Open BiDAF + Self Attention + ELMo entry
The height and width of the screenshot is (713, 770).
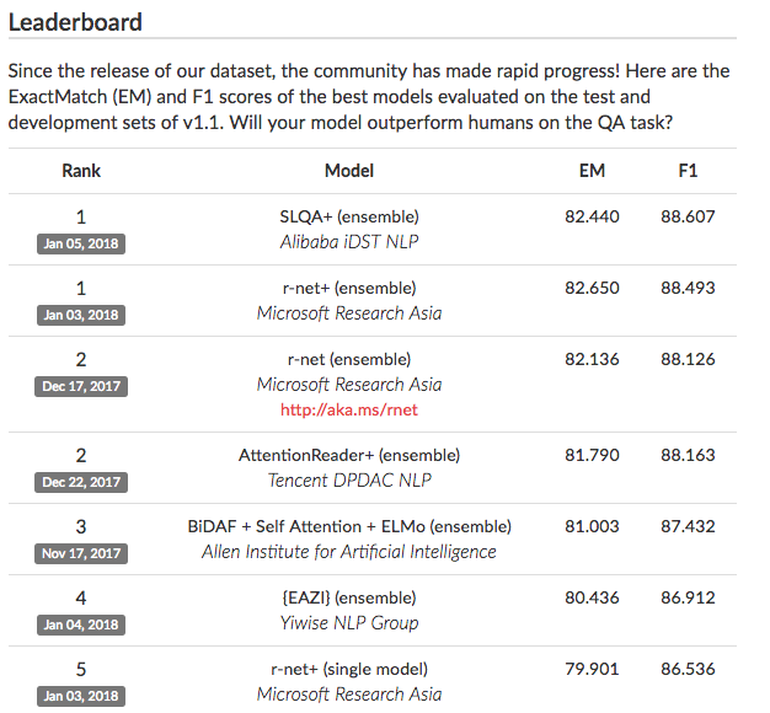pyautogui.click(x=349, y=526)
